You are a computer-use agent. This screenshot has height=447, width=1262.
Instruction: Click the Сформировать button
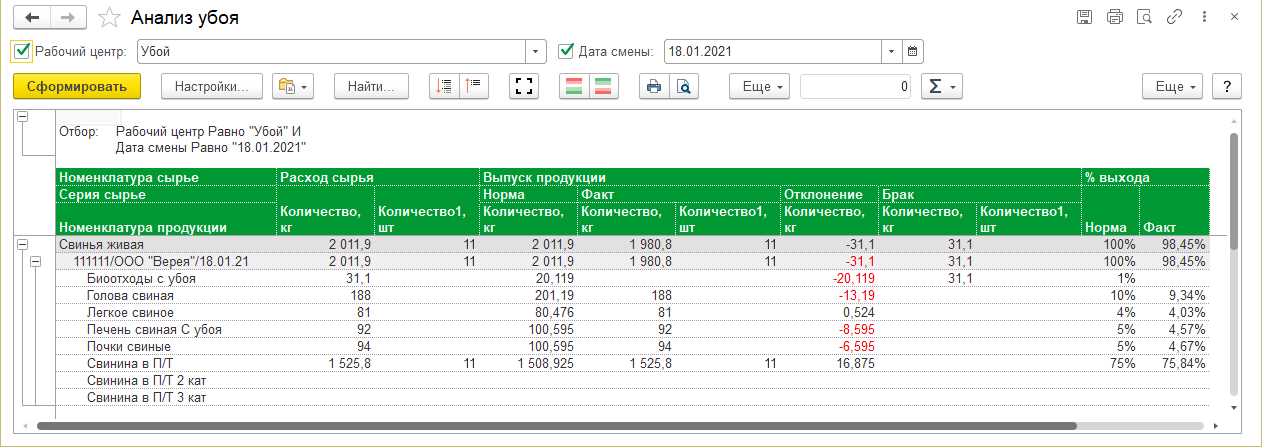[77, 87]
